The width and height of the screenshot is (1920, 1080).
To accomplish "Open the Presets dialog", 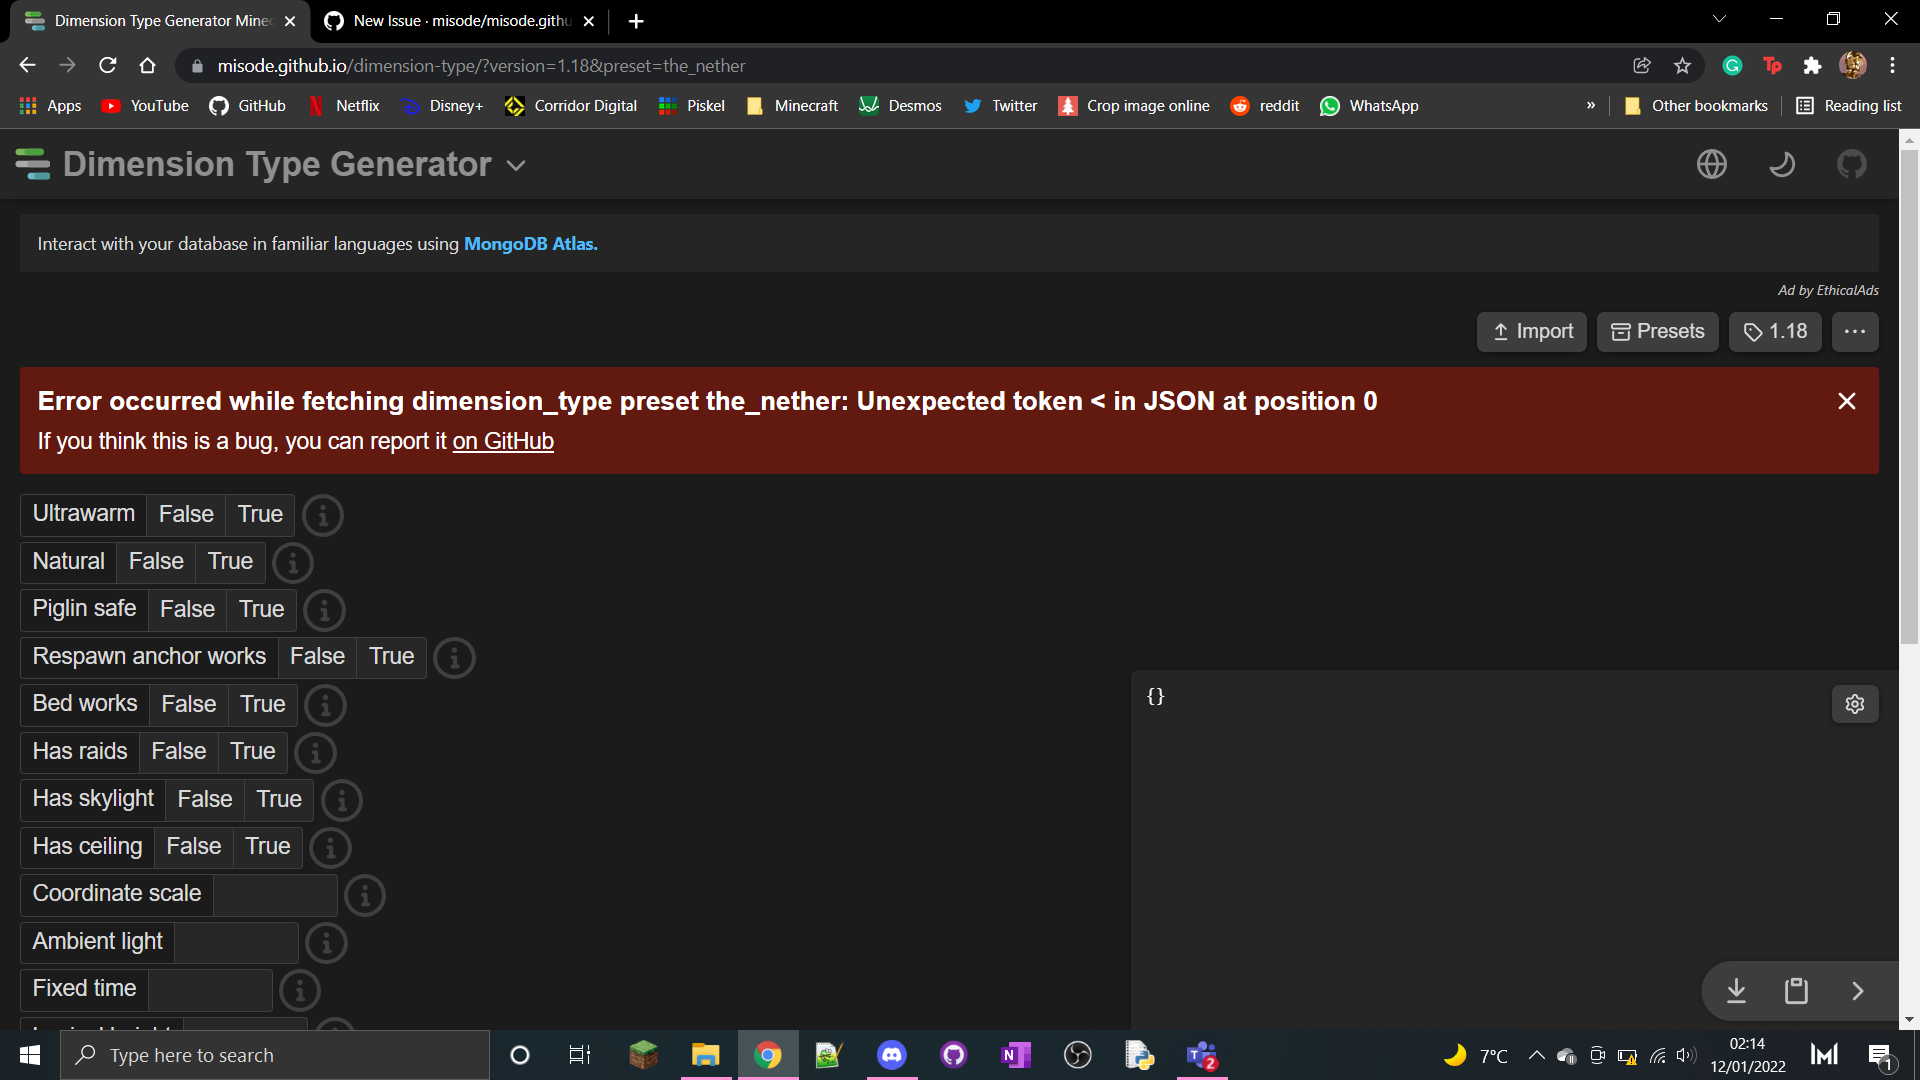I will tap(1657, 331).
